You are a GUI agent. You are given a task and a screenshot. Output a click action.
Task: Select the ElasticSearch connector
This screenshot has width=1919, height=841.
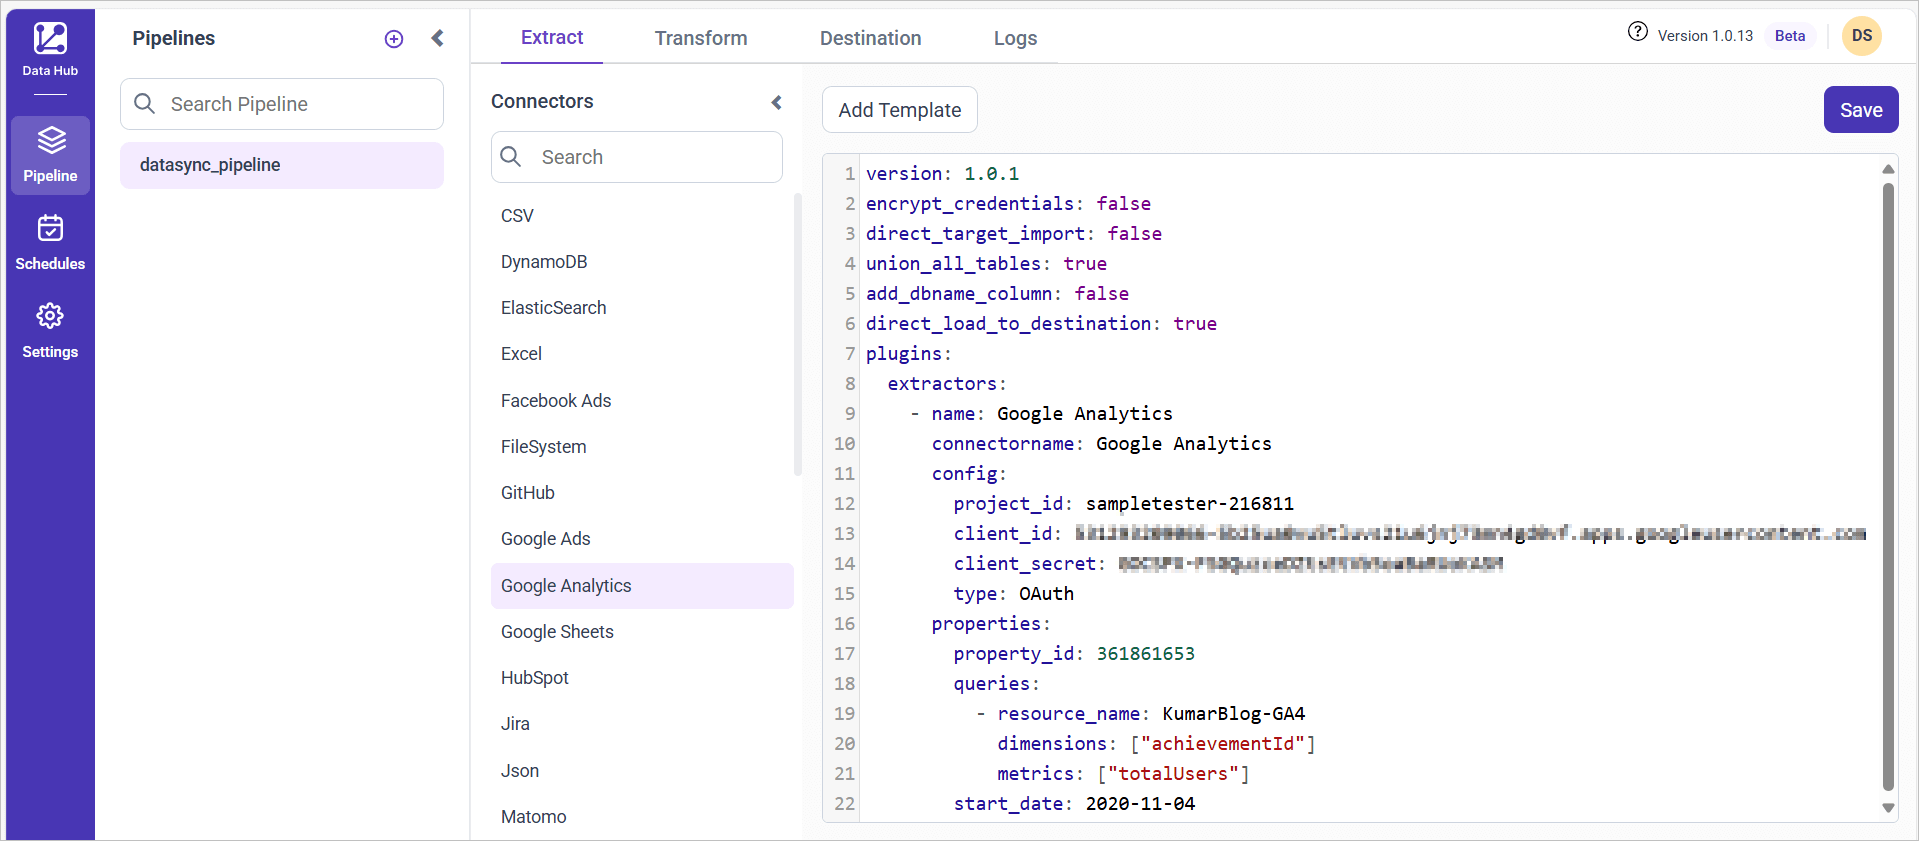click(x=642, y=308)
